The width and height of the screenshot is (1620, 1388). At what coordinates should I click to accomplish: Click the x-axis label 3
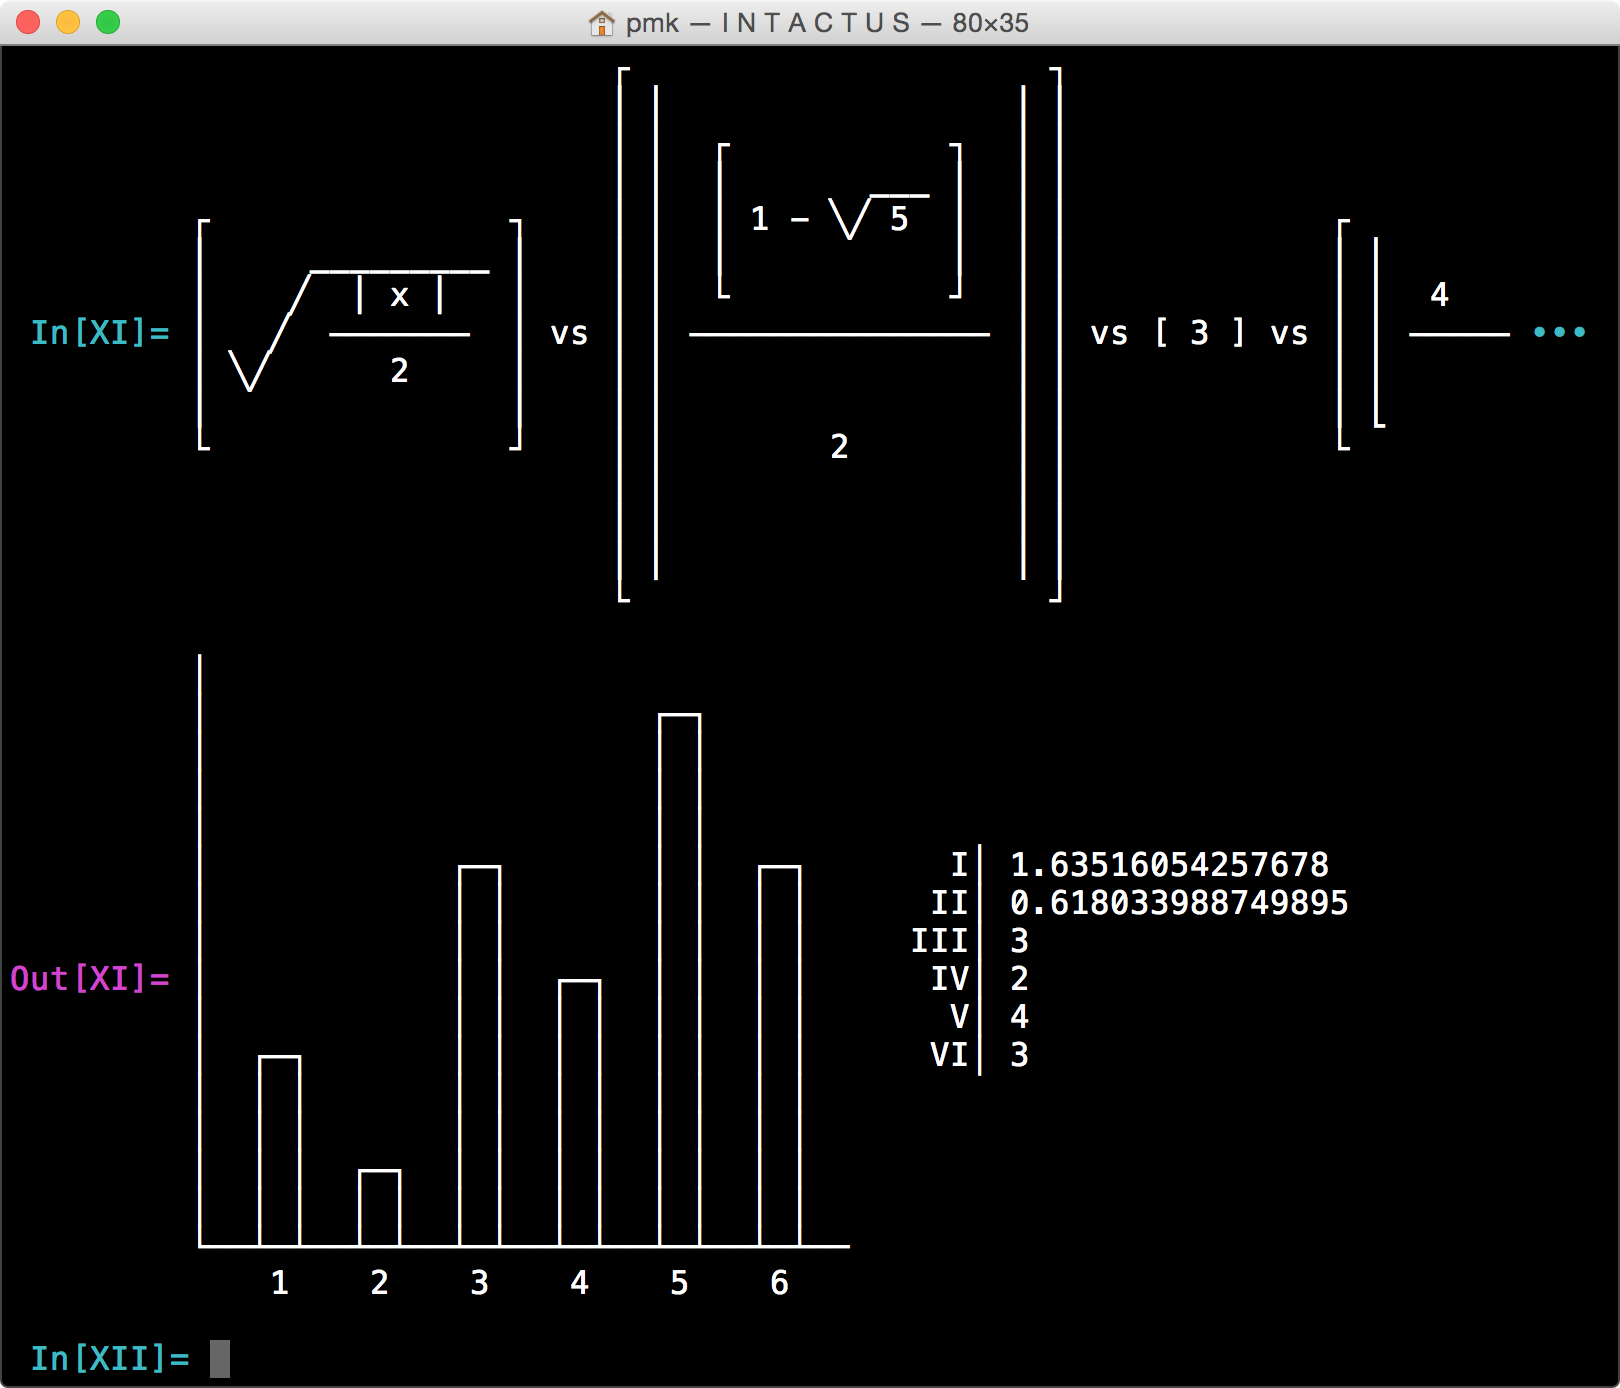480,1282
